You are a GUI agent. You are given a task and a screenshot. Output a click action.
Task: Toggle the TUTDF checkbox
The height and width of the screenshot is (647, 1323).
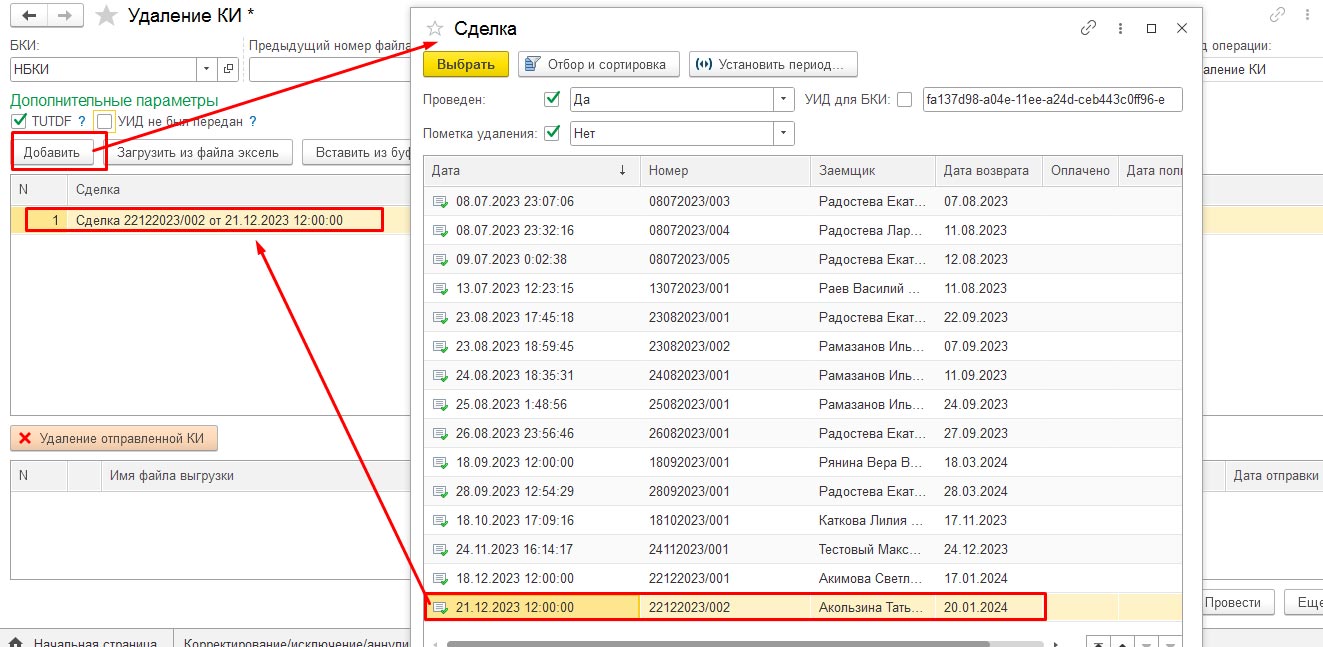(x=19, y=121)
